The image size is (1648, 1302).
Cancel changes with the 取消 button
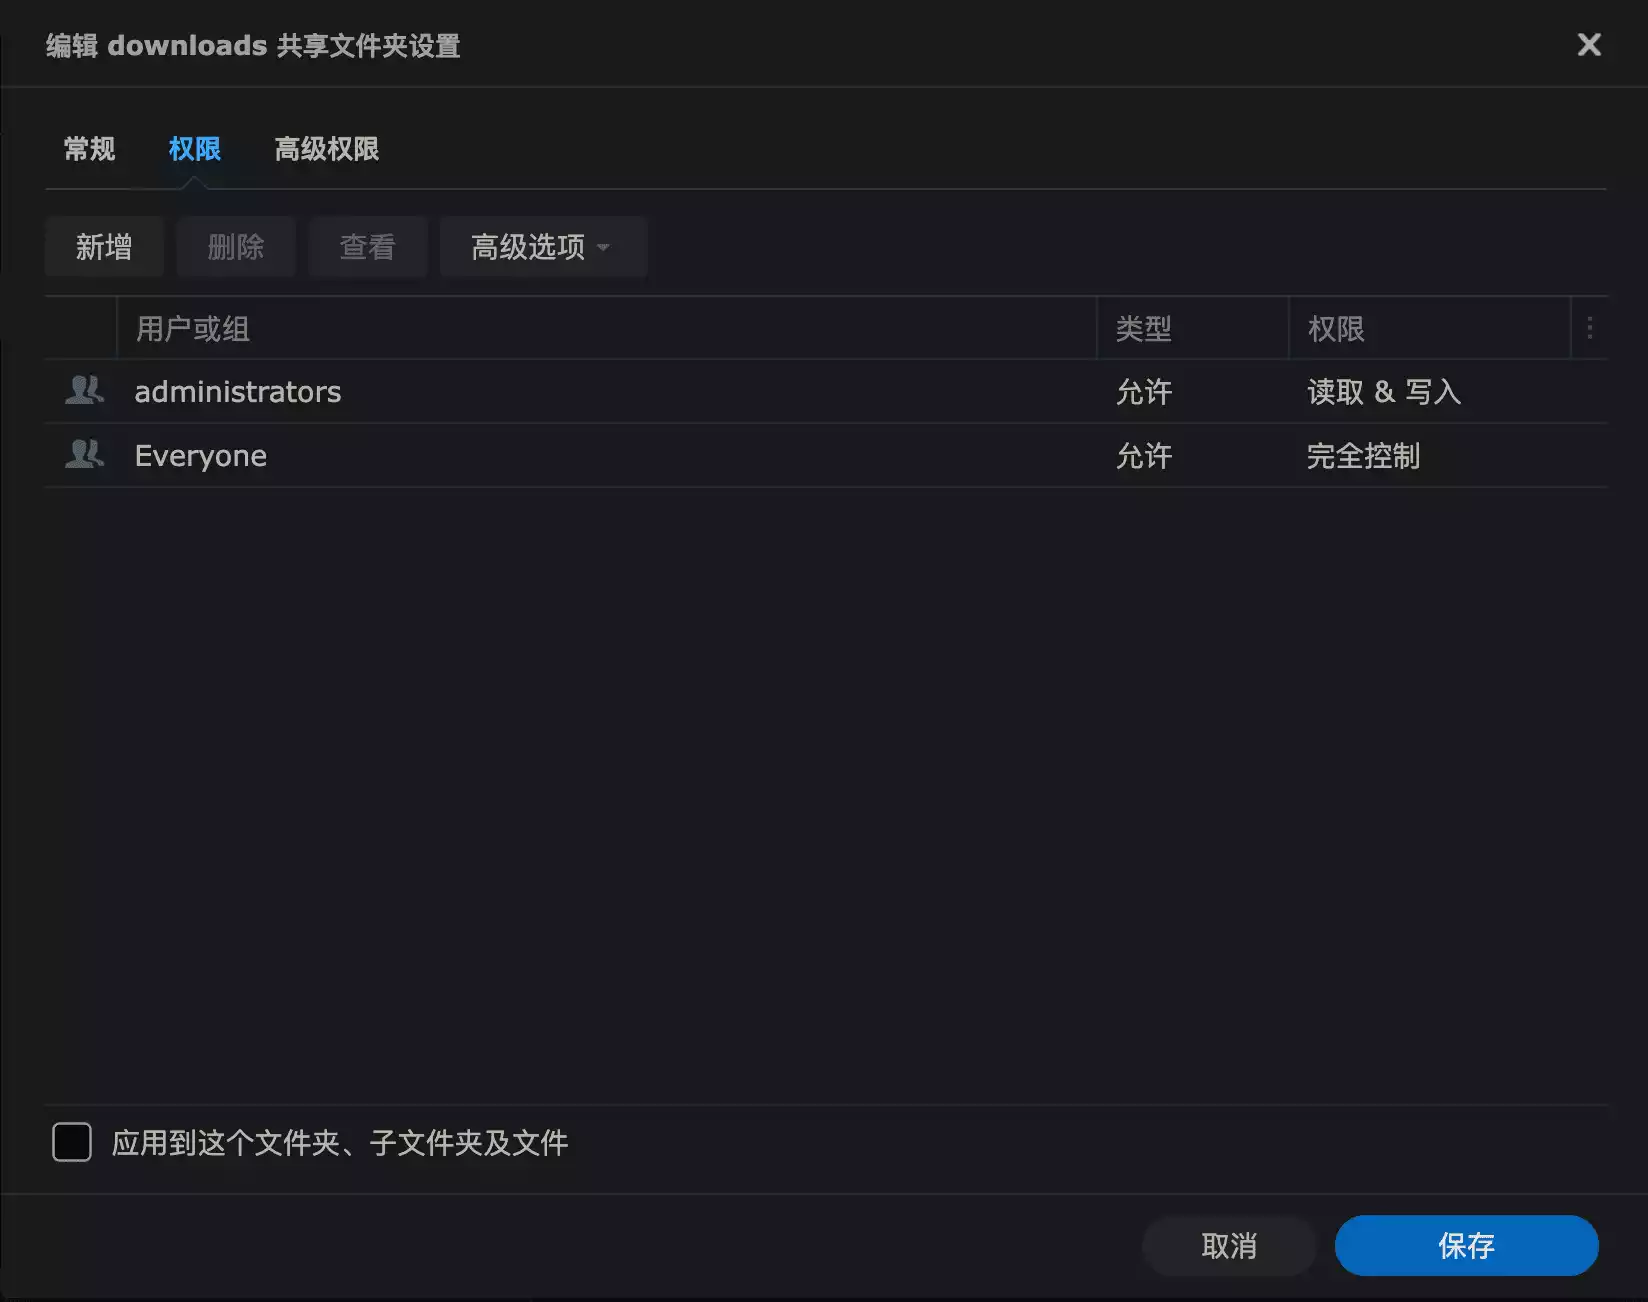(x=1228, y=1246)
